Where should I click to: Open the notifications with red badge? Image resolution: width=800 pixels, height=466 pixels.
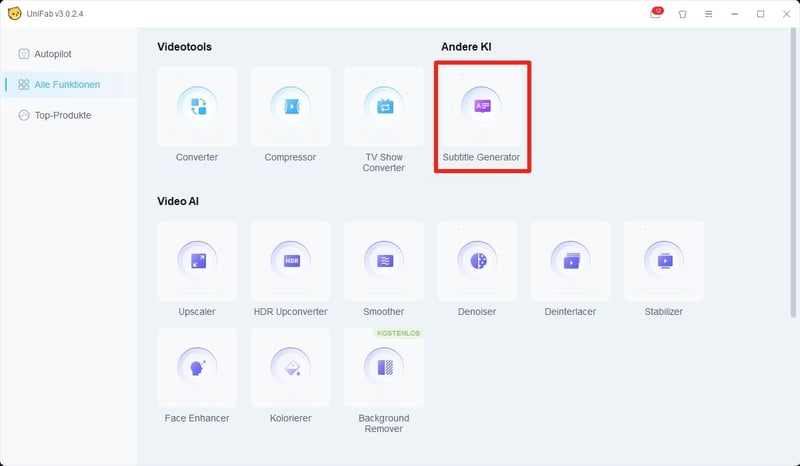656,14
